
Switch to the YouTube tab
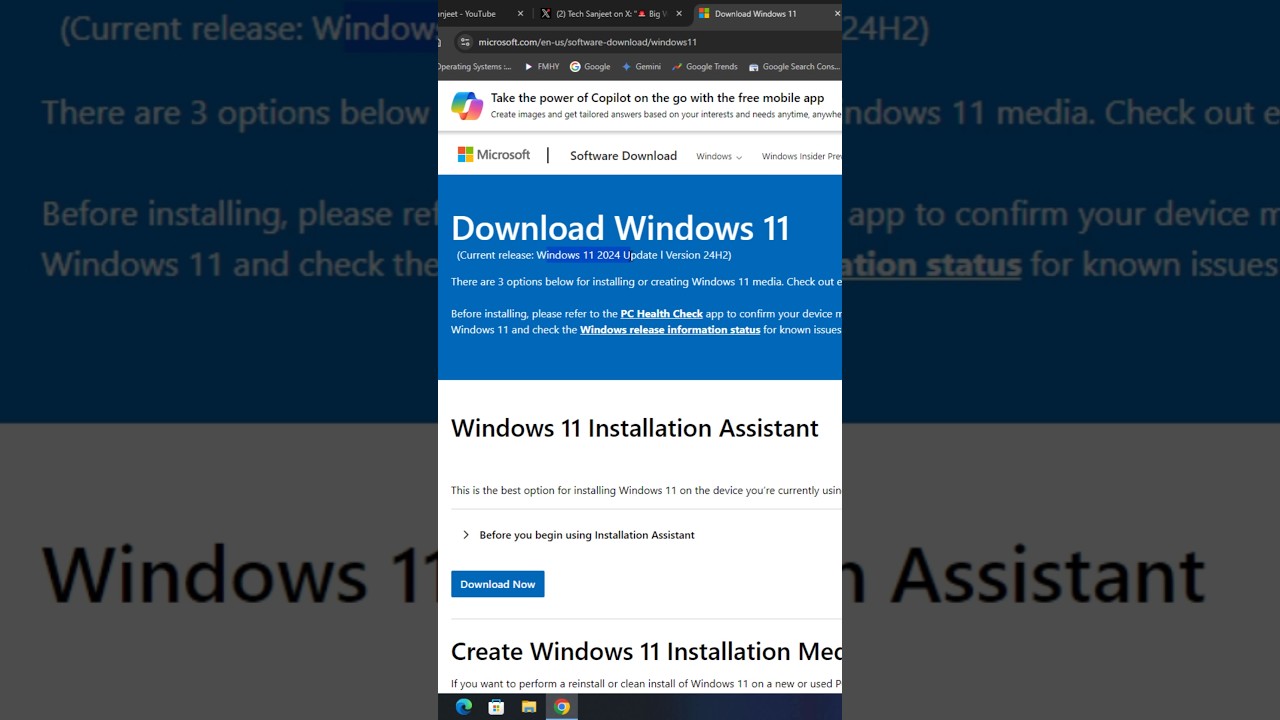pyautogui.click(x=474, y=14)
